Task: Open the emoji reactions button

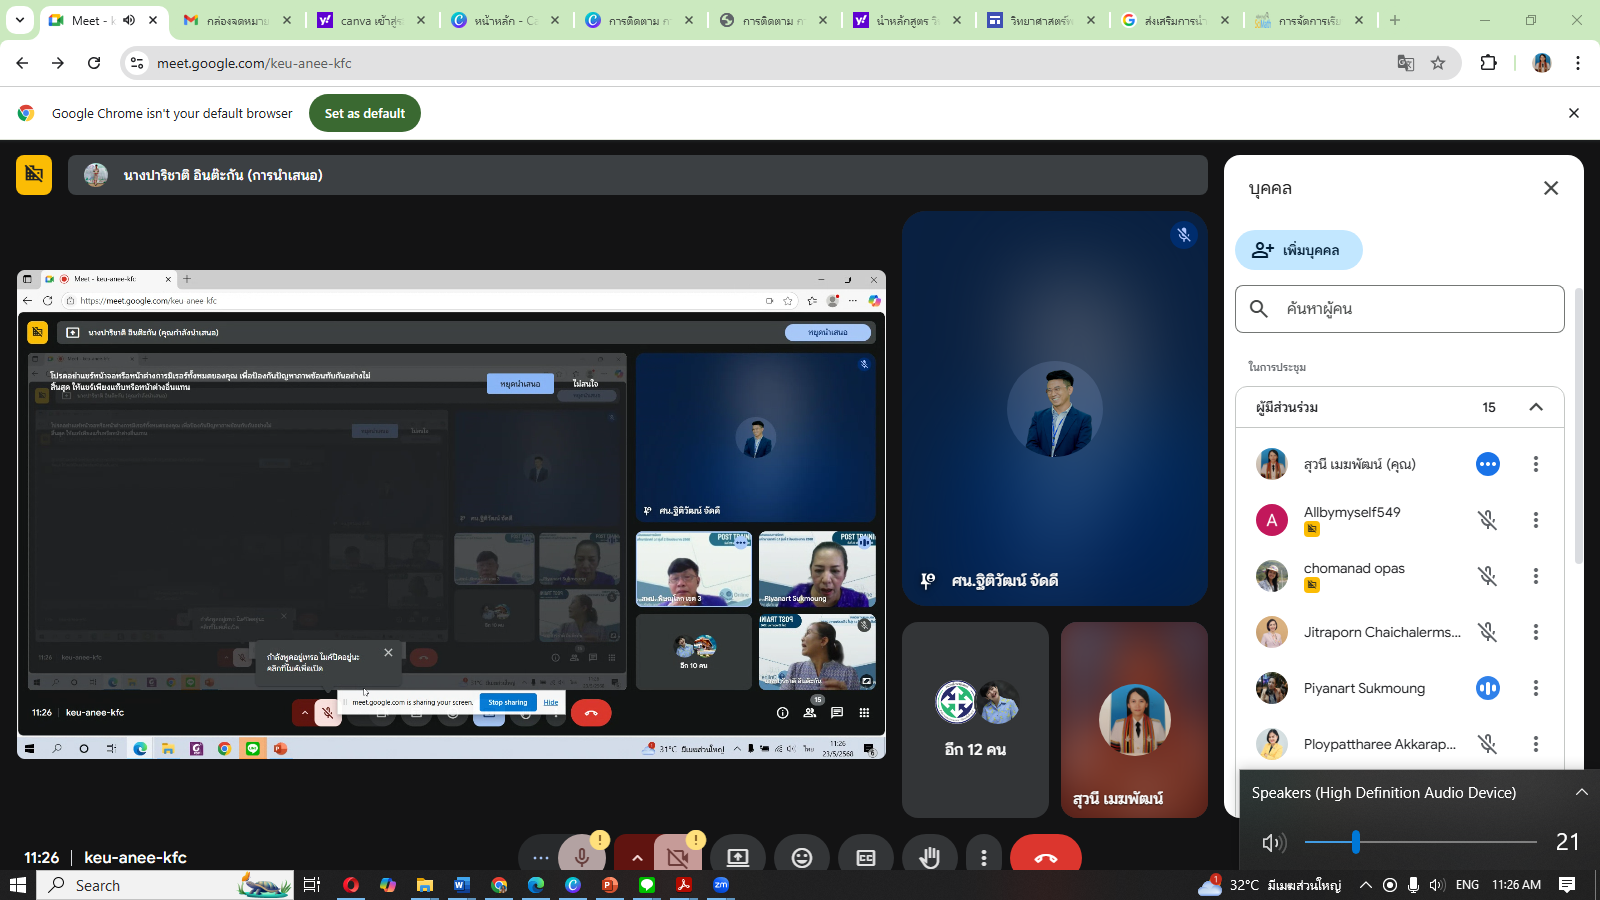Action: pos(802,857)
